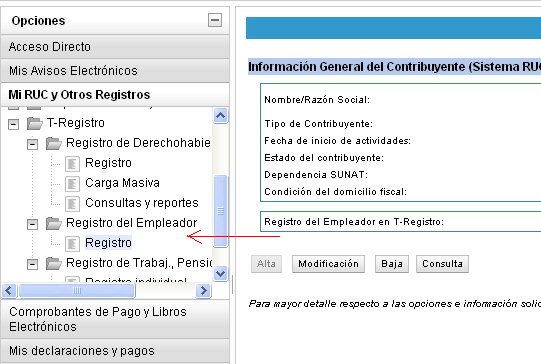Click the horizontal scroll left arrow
This screenshot has height=364, width=541.
pos(9,291)
